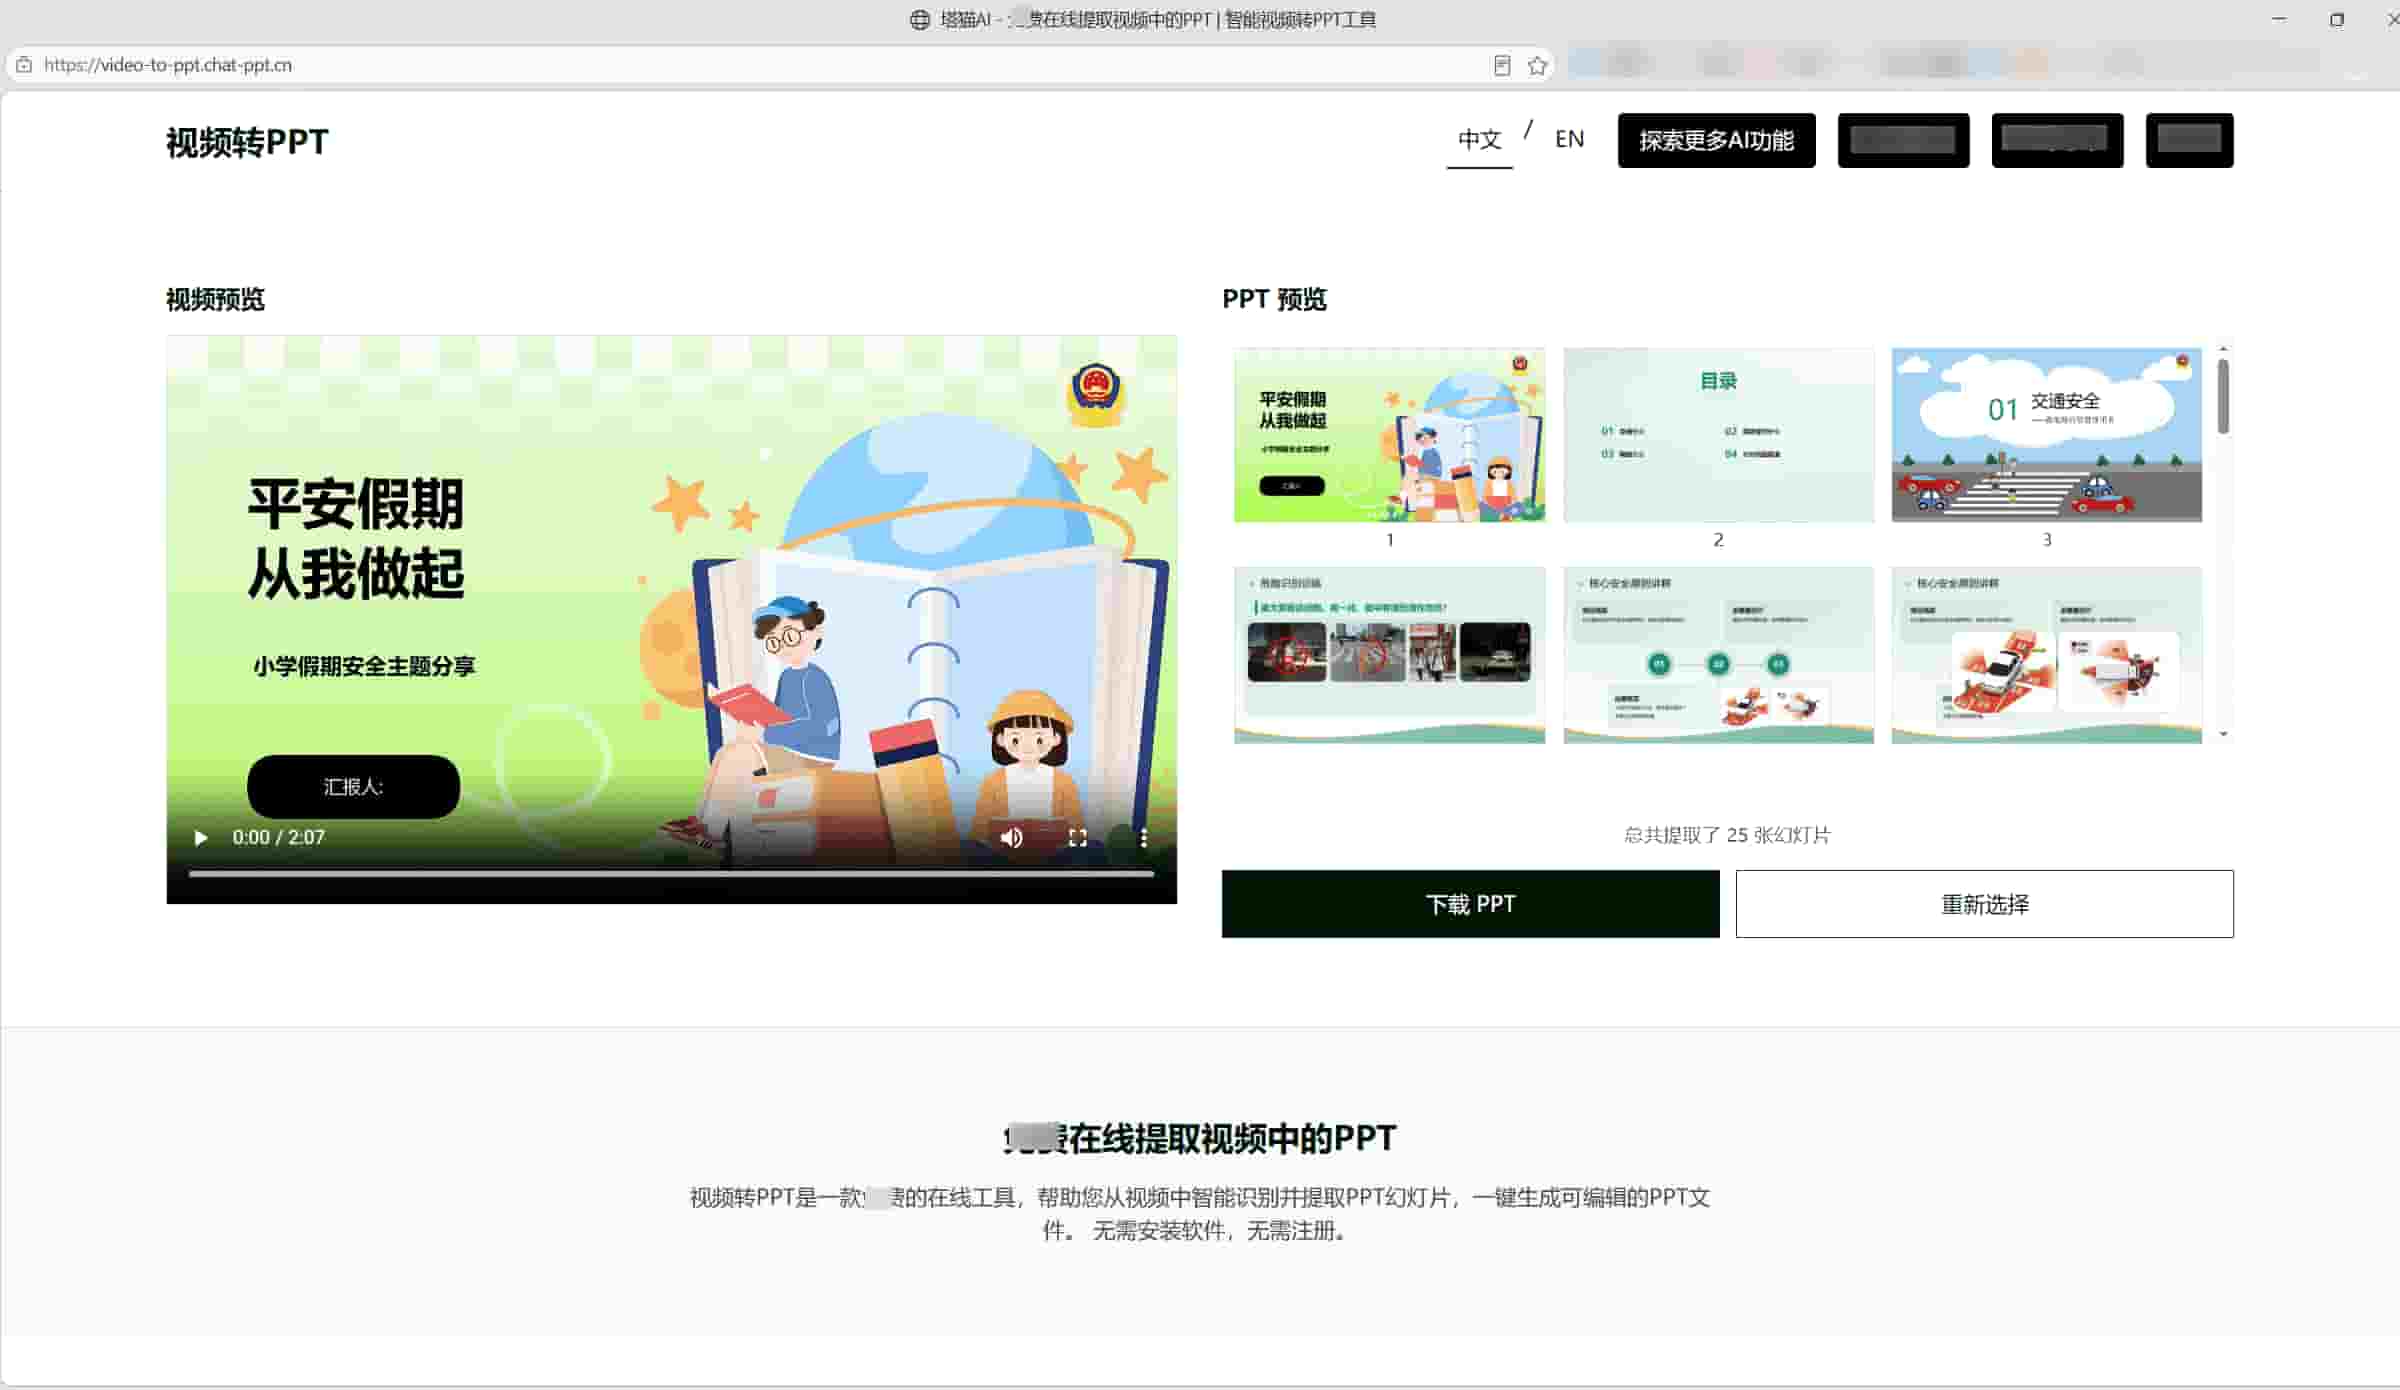This screenshot has height=1390, width=2400.
Task: Click the 视频预览 heading
Action: pos(215,299)
